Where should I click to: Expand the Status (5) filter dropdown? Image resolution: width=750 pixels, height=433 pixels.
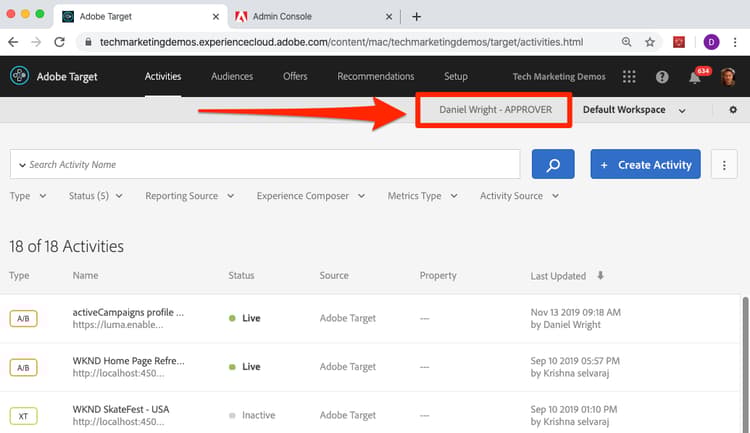(96, 196)
